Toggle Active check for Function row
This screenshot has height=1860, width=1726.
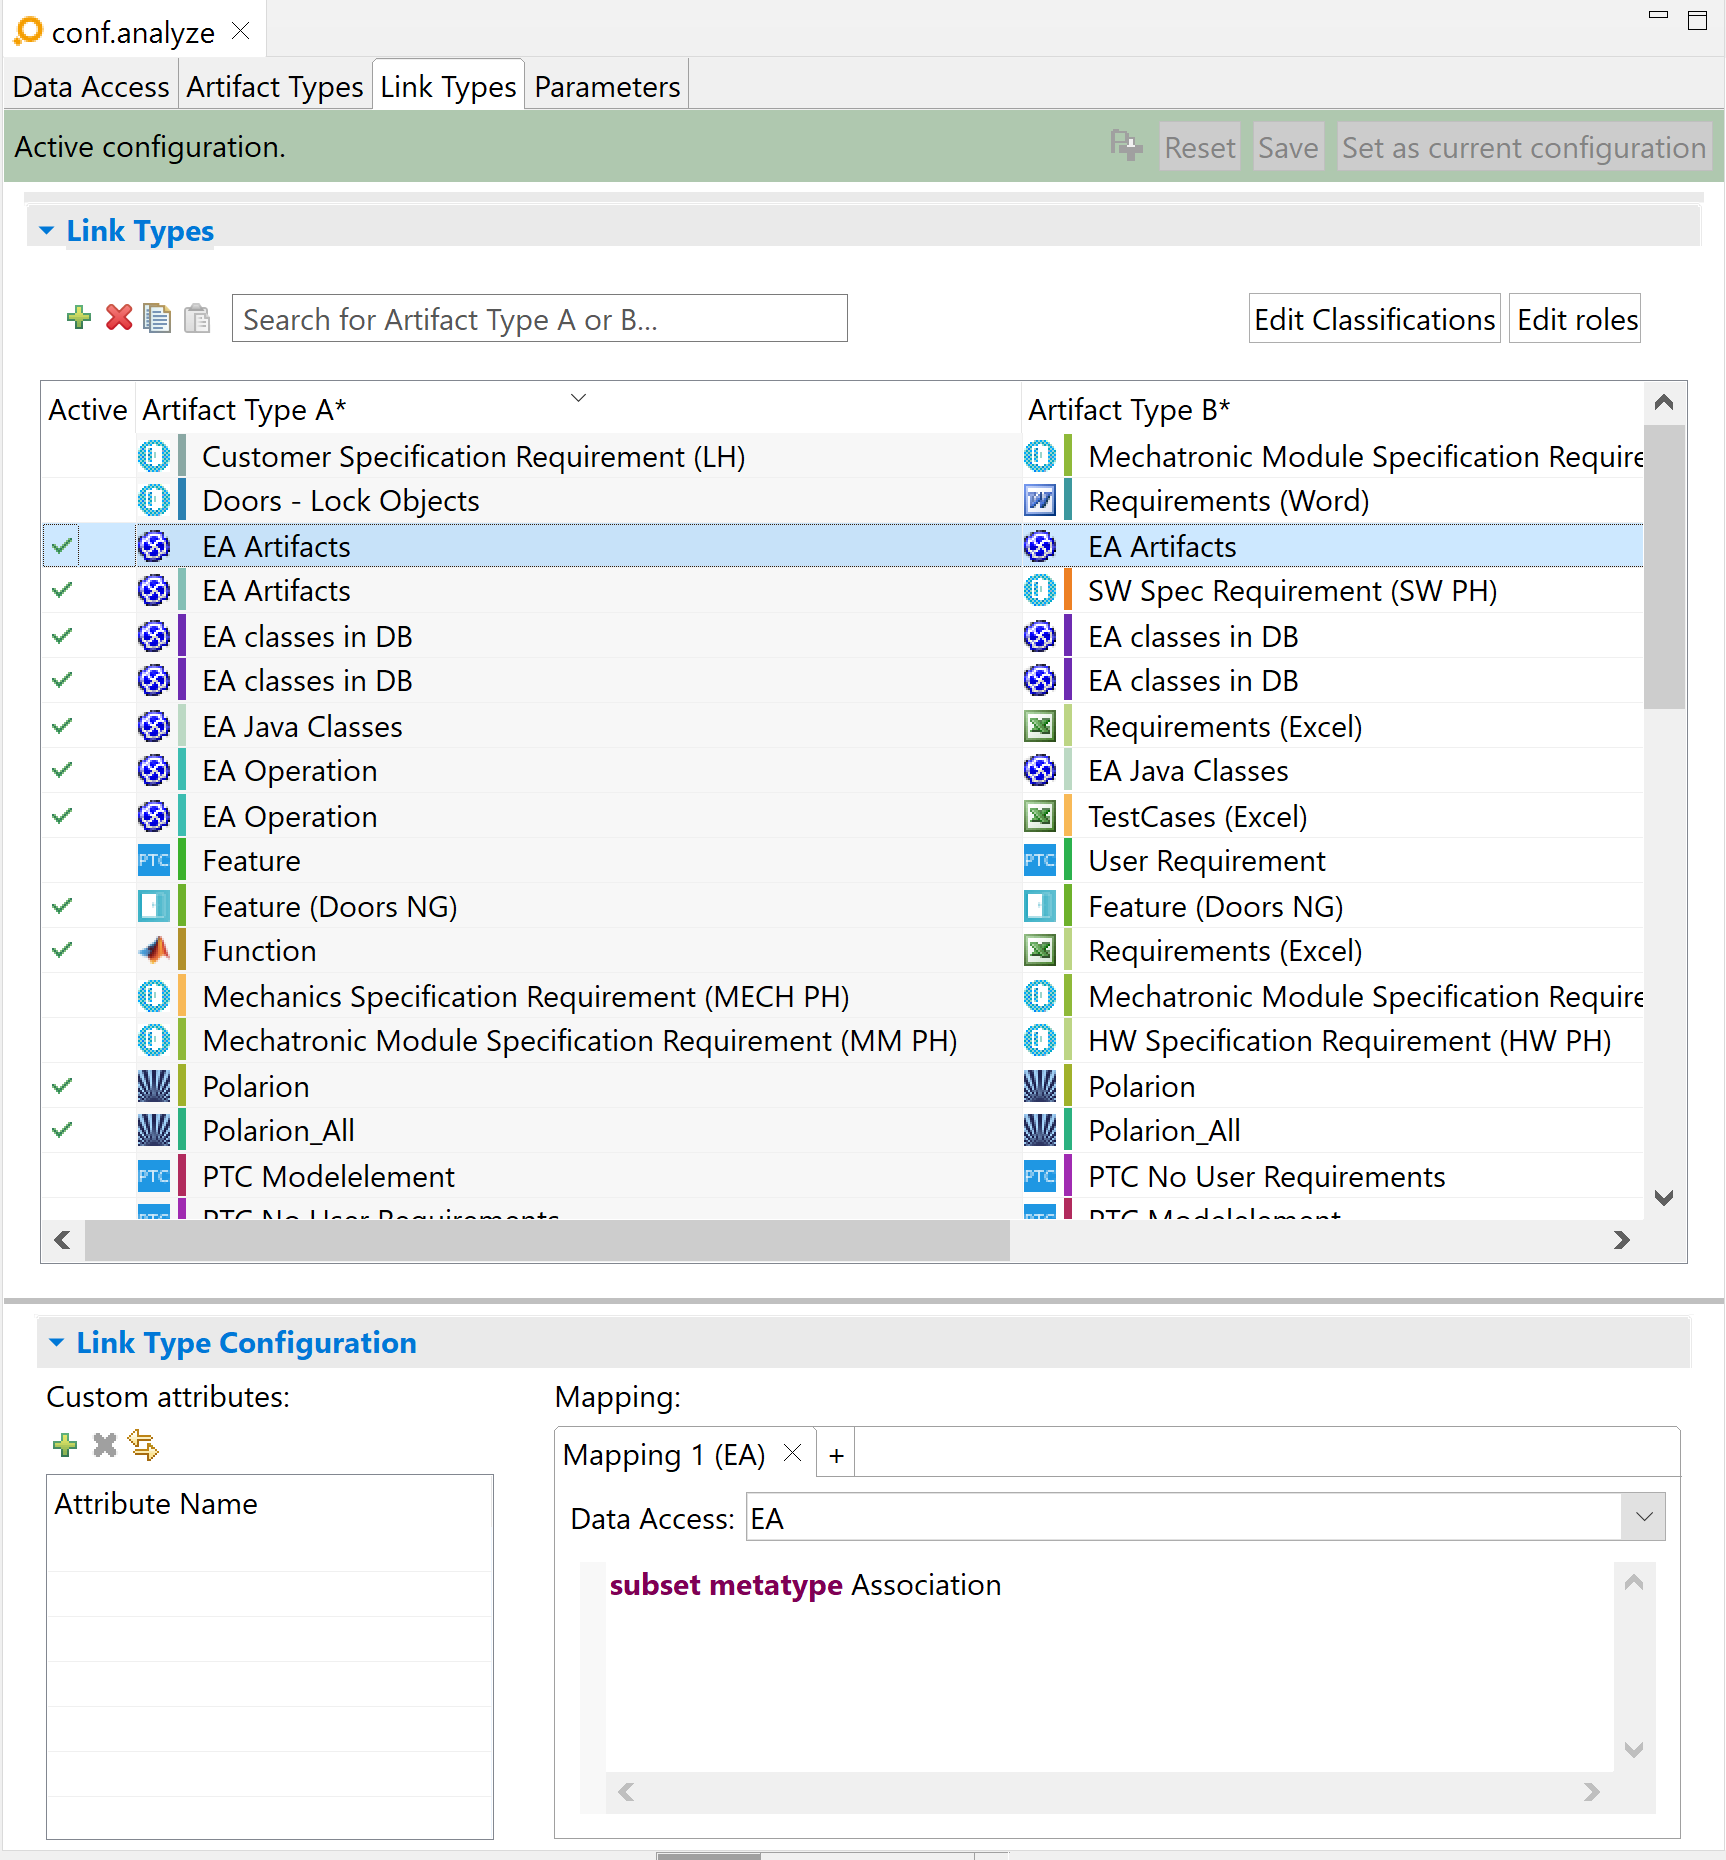[x=62, y=950]
